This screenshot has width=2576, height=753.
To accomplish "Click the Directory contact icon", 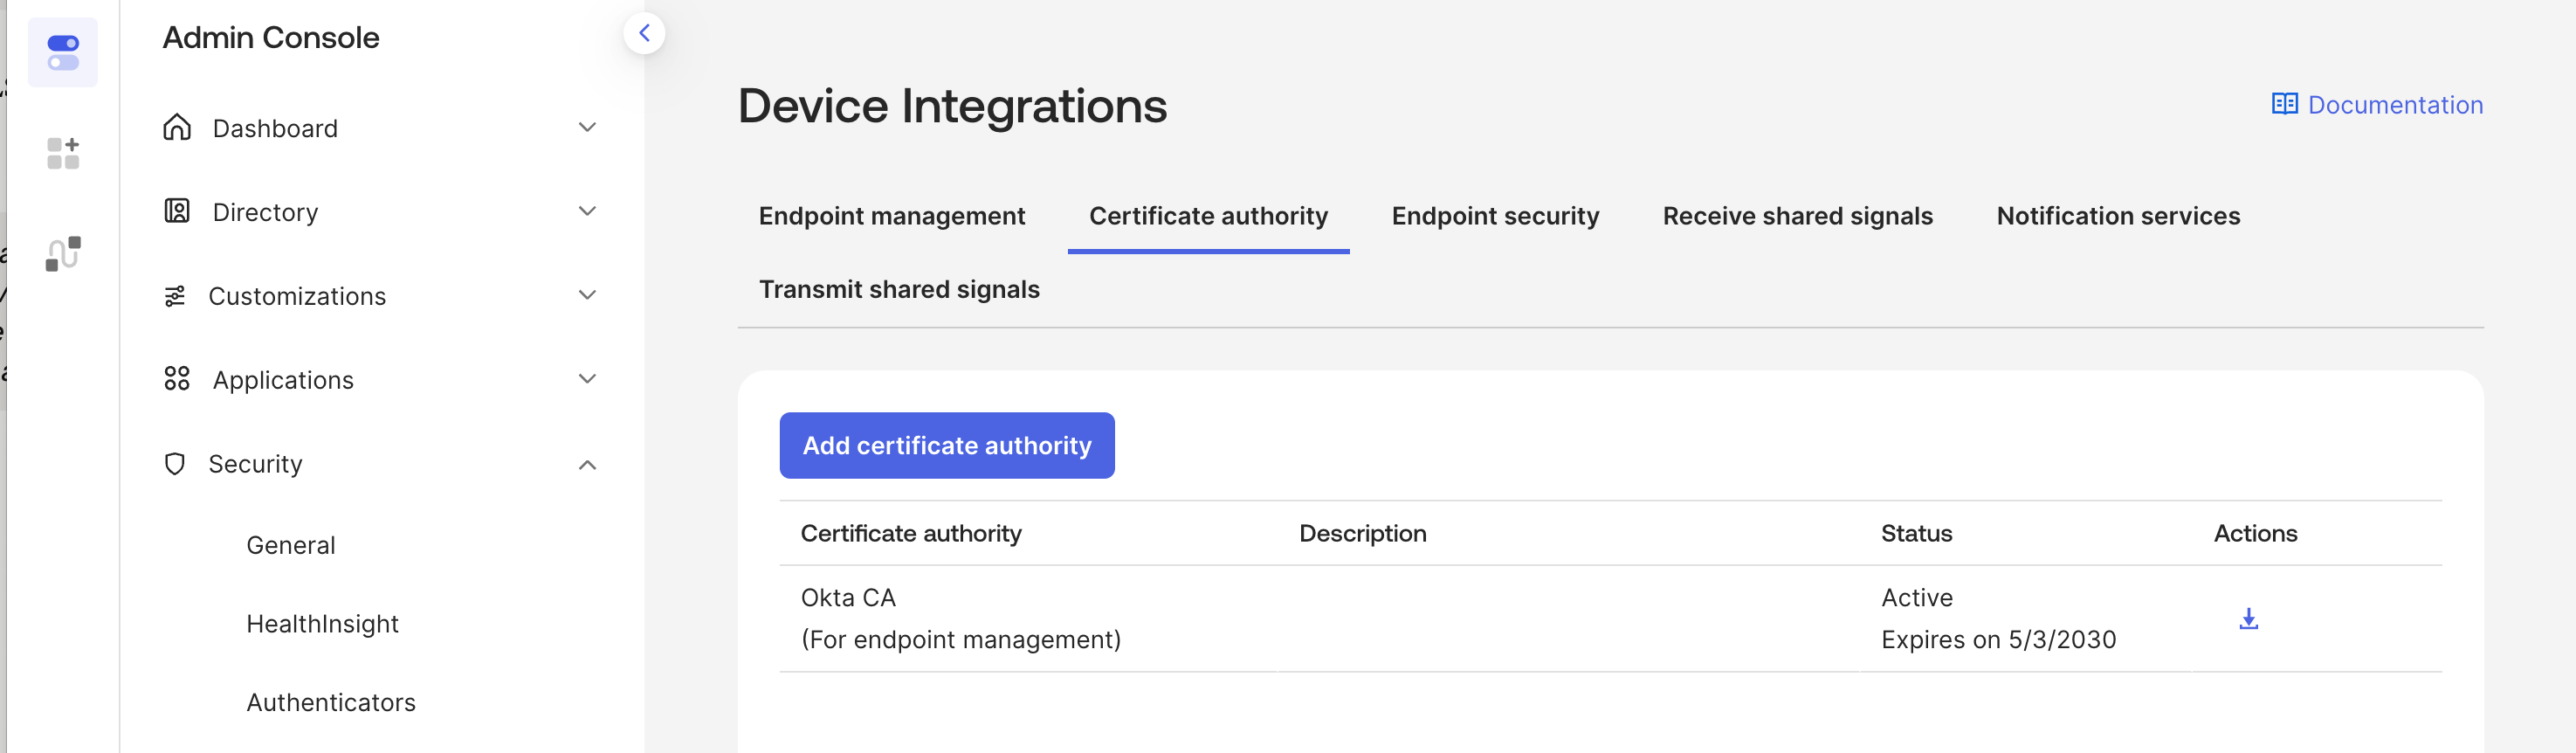I will click(177, 211).
